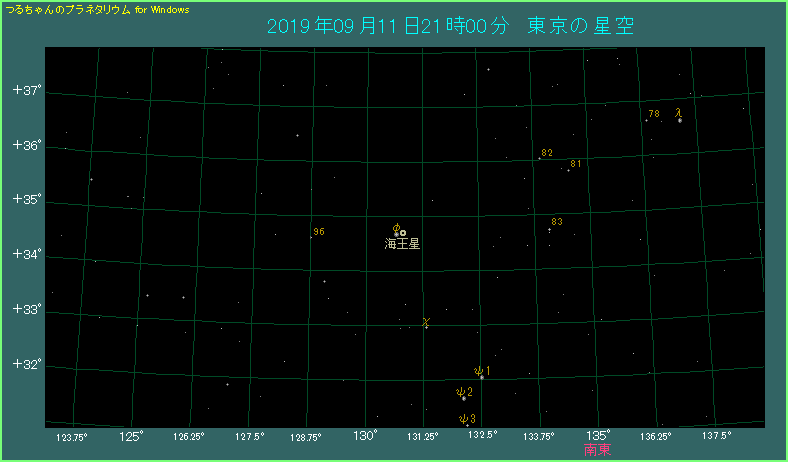Image resolution: width=788 pixels, height=462 pixels.
Task: Click the Neptune planet marker
Action: click(403, 233)
